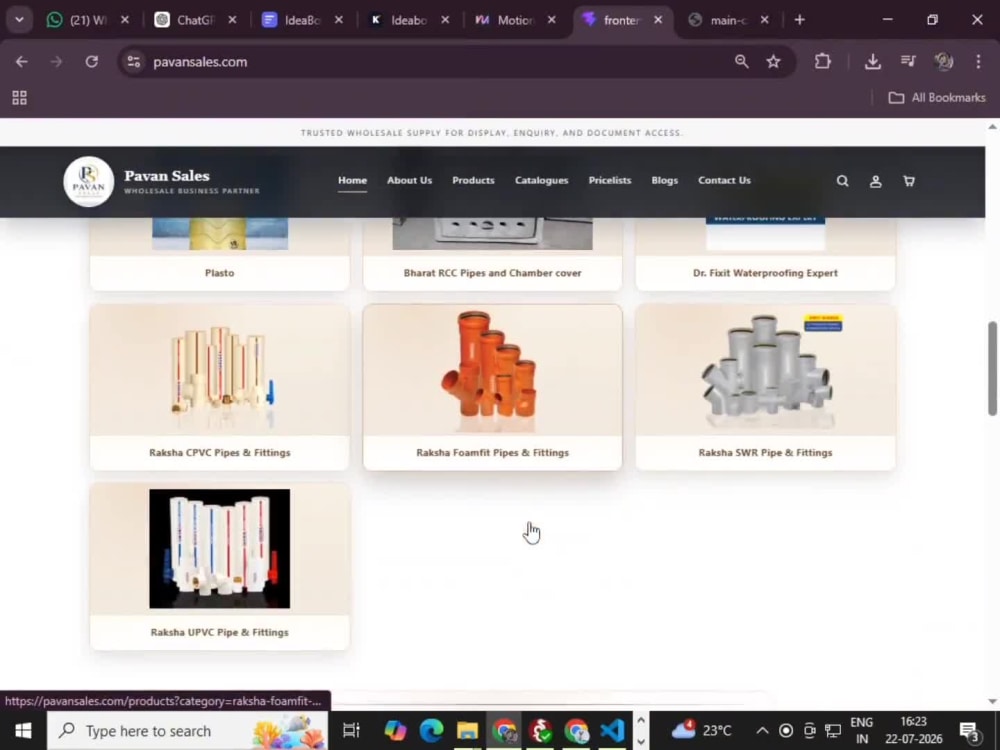Open the Extensions puzzle icon
This screenshot has height=750, width=1000.
[x=823, y=61]
